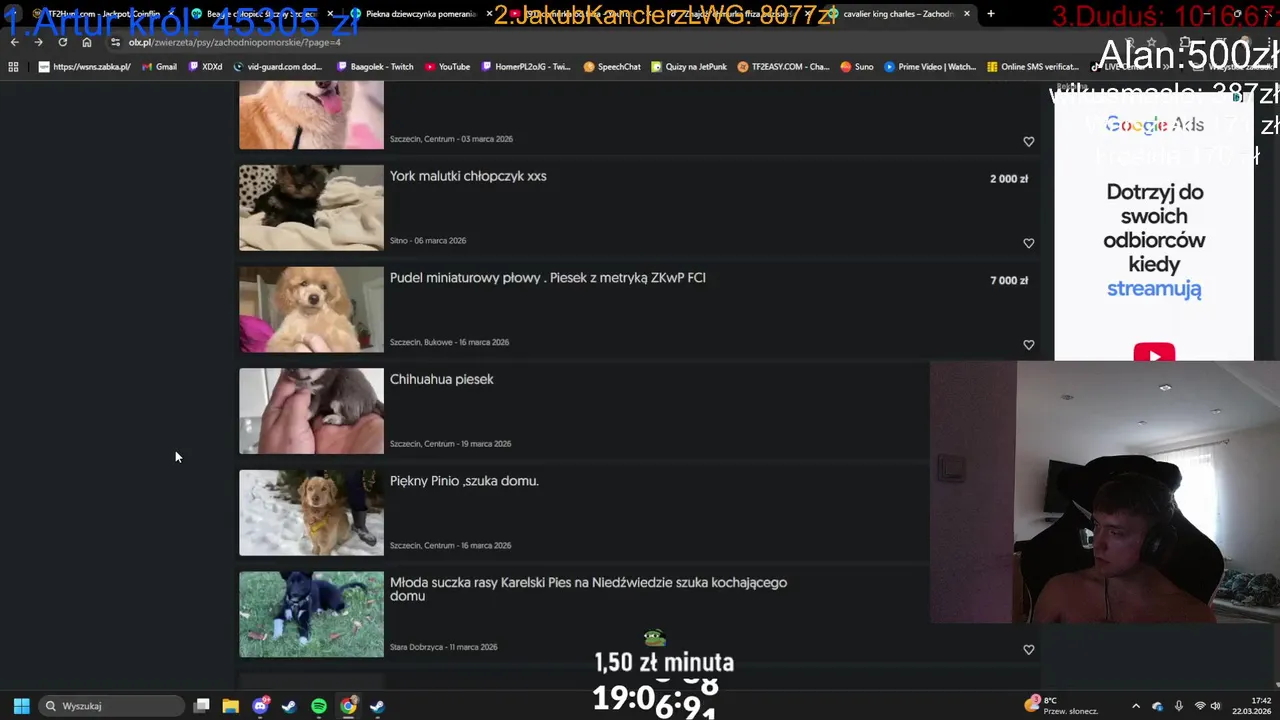Open the Prime Video bookmark
The height and width of the screenshot is (720, 1280).
click(930, 67)
